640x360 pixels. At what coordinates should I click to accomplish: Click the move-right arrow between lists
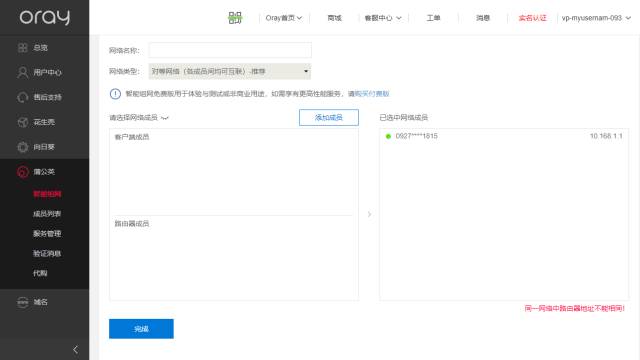pos(369,214)
